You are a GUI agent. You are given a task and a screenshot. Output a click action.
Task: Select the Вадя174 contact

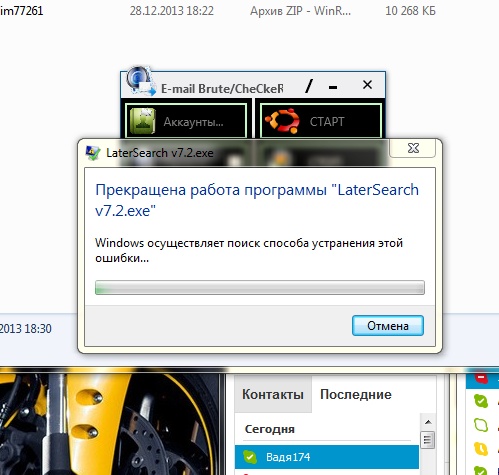[327, 457]
